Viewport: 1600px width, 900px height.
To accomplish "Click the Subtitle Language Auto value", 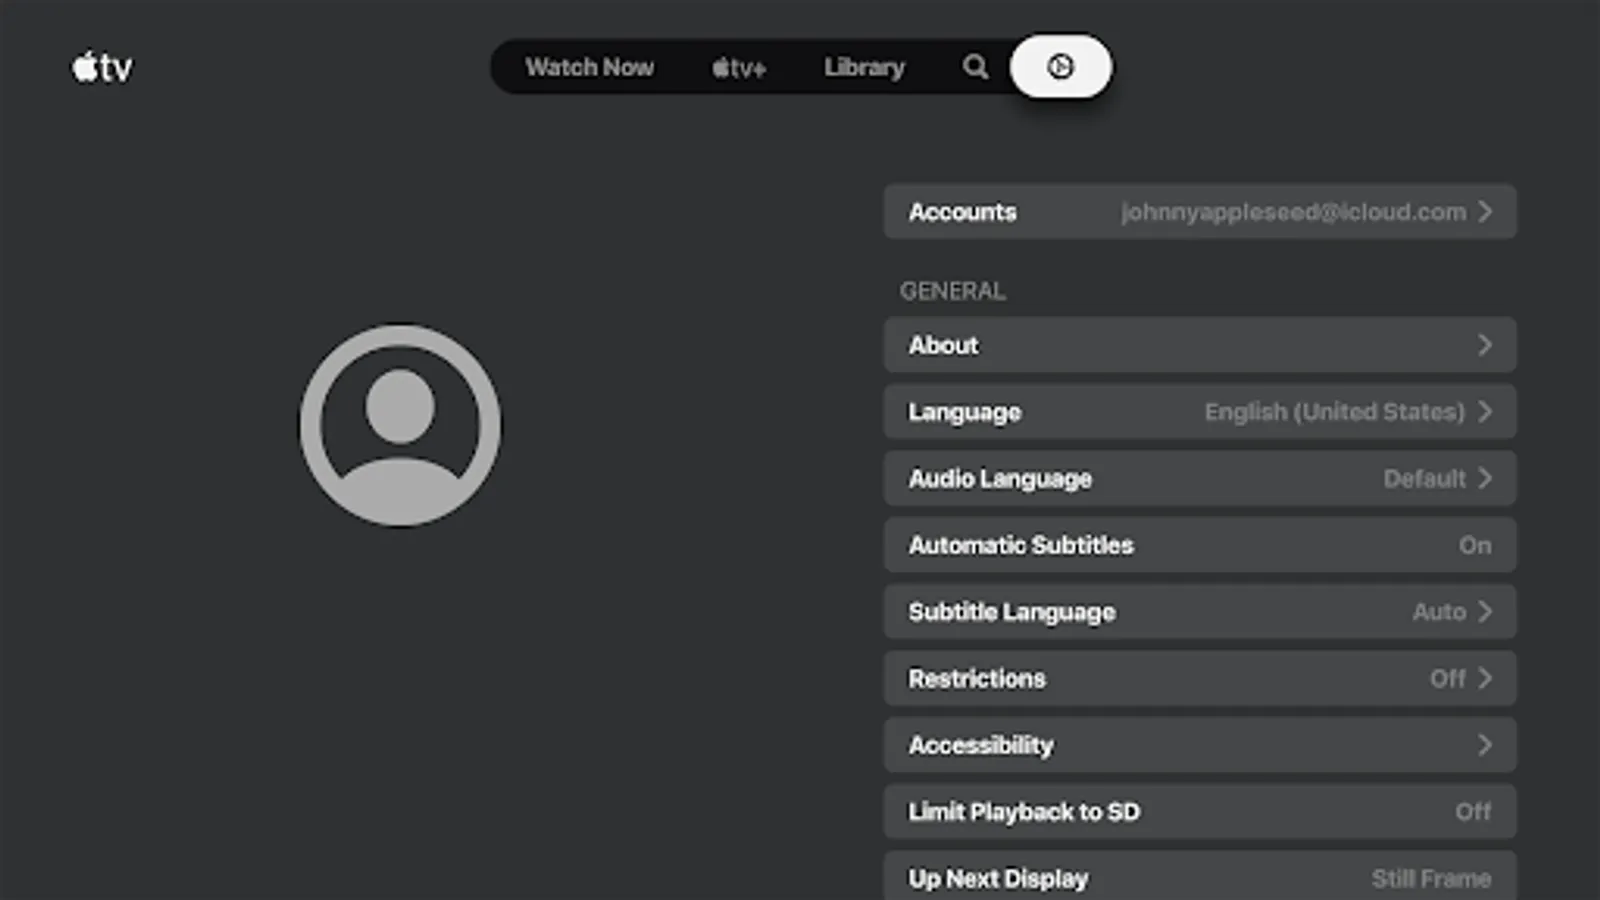I will [1439, 612].
